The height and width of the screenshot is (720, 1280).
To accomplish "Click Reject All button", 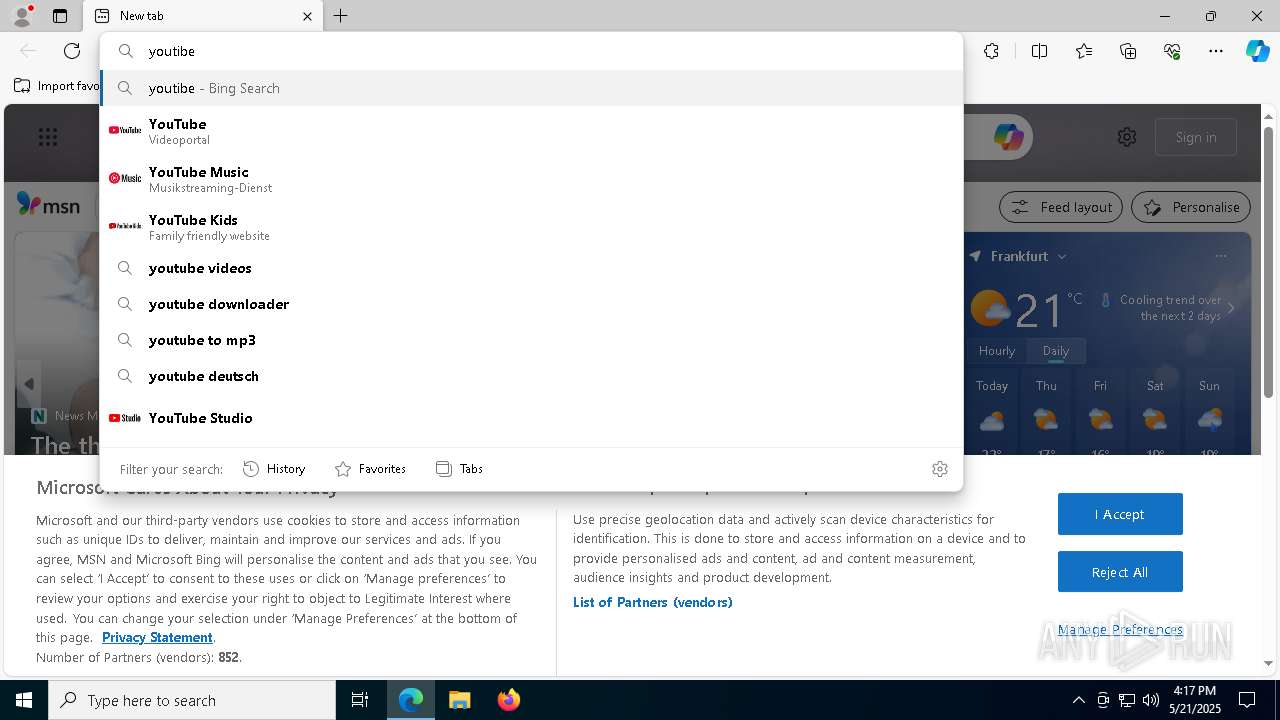I will (1120, 572).
